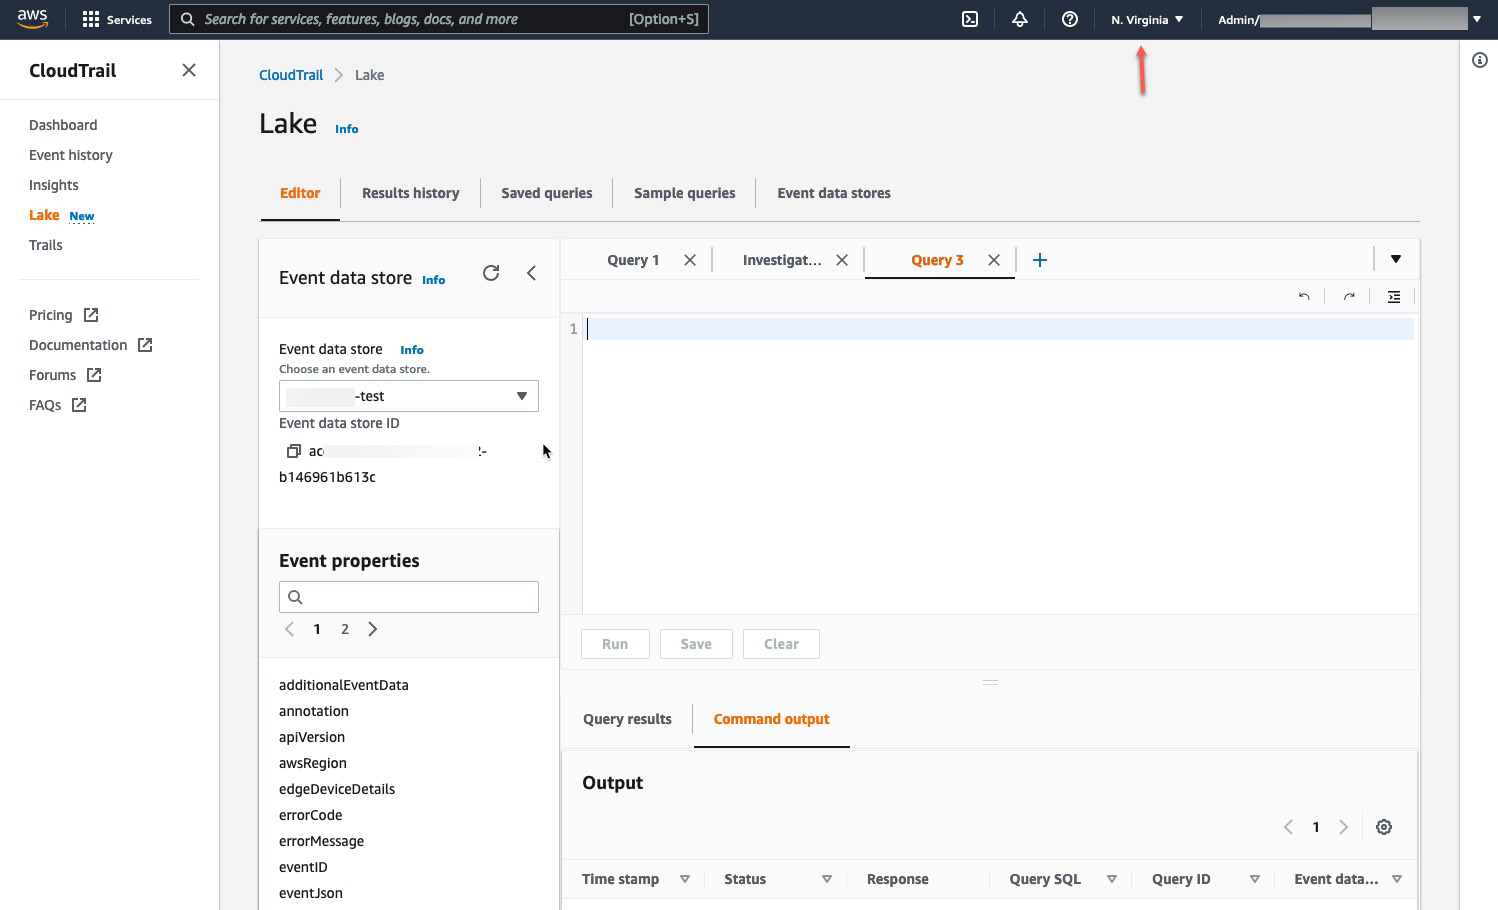Click the Event properties search field
The width and height of the screenshot is (1498, 910).
(x=409, y=596)
